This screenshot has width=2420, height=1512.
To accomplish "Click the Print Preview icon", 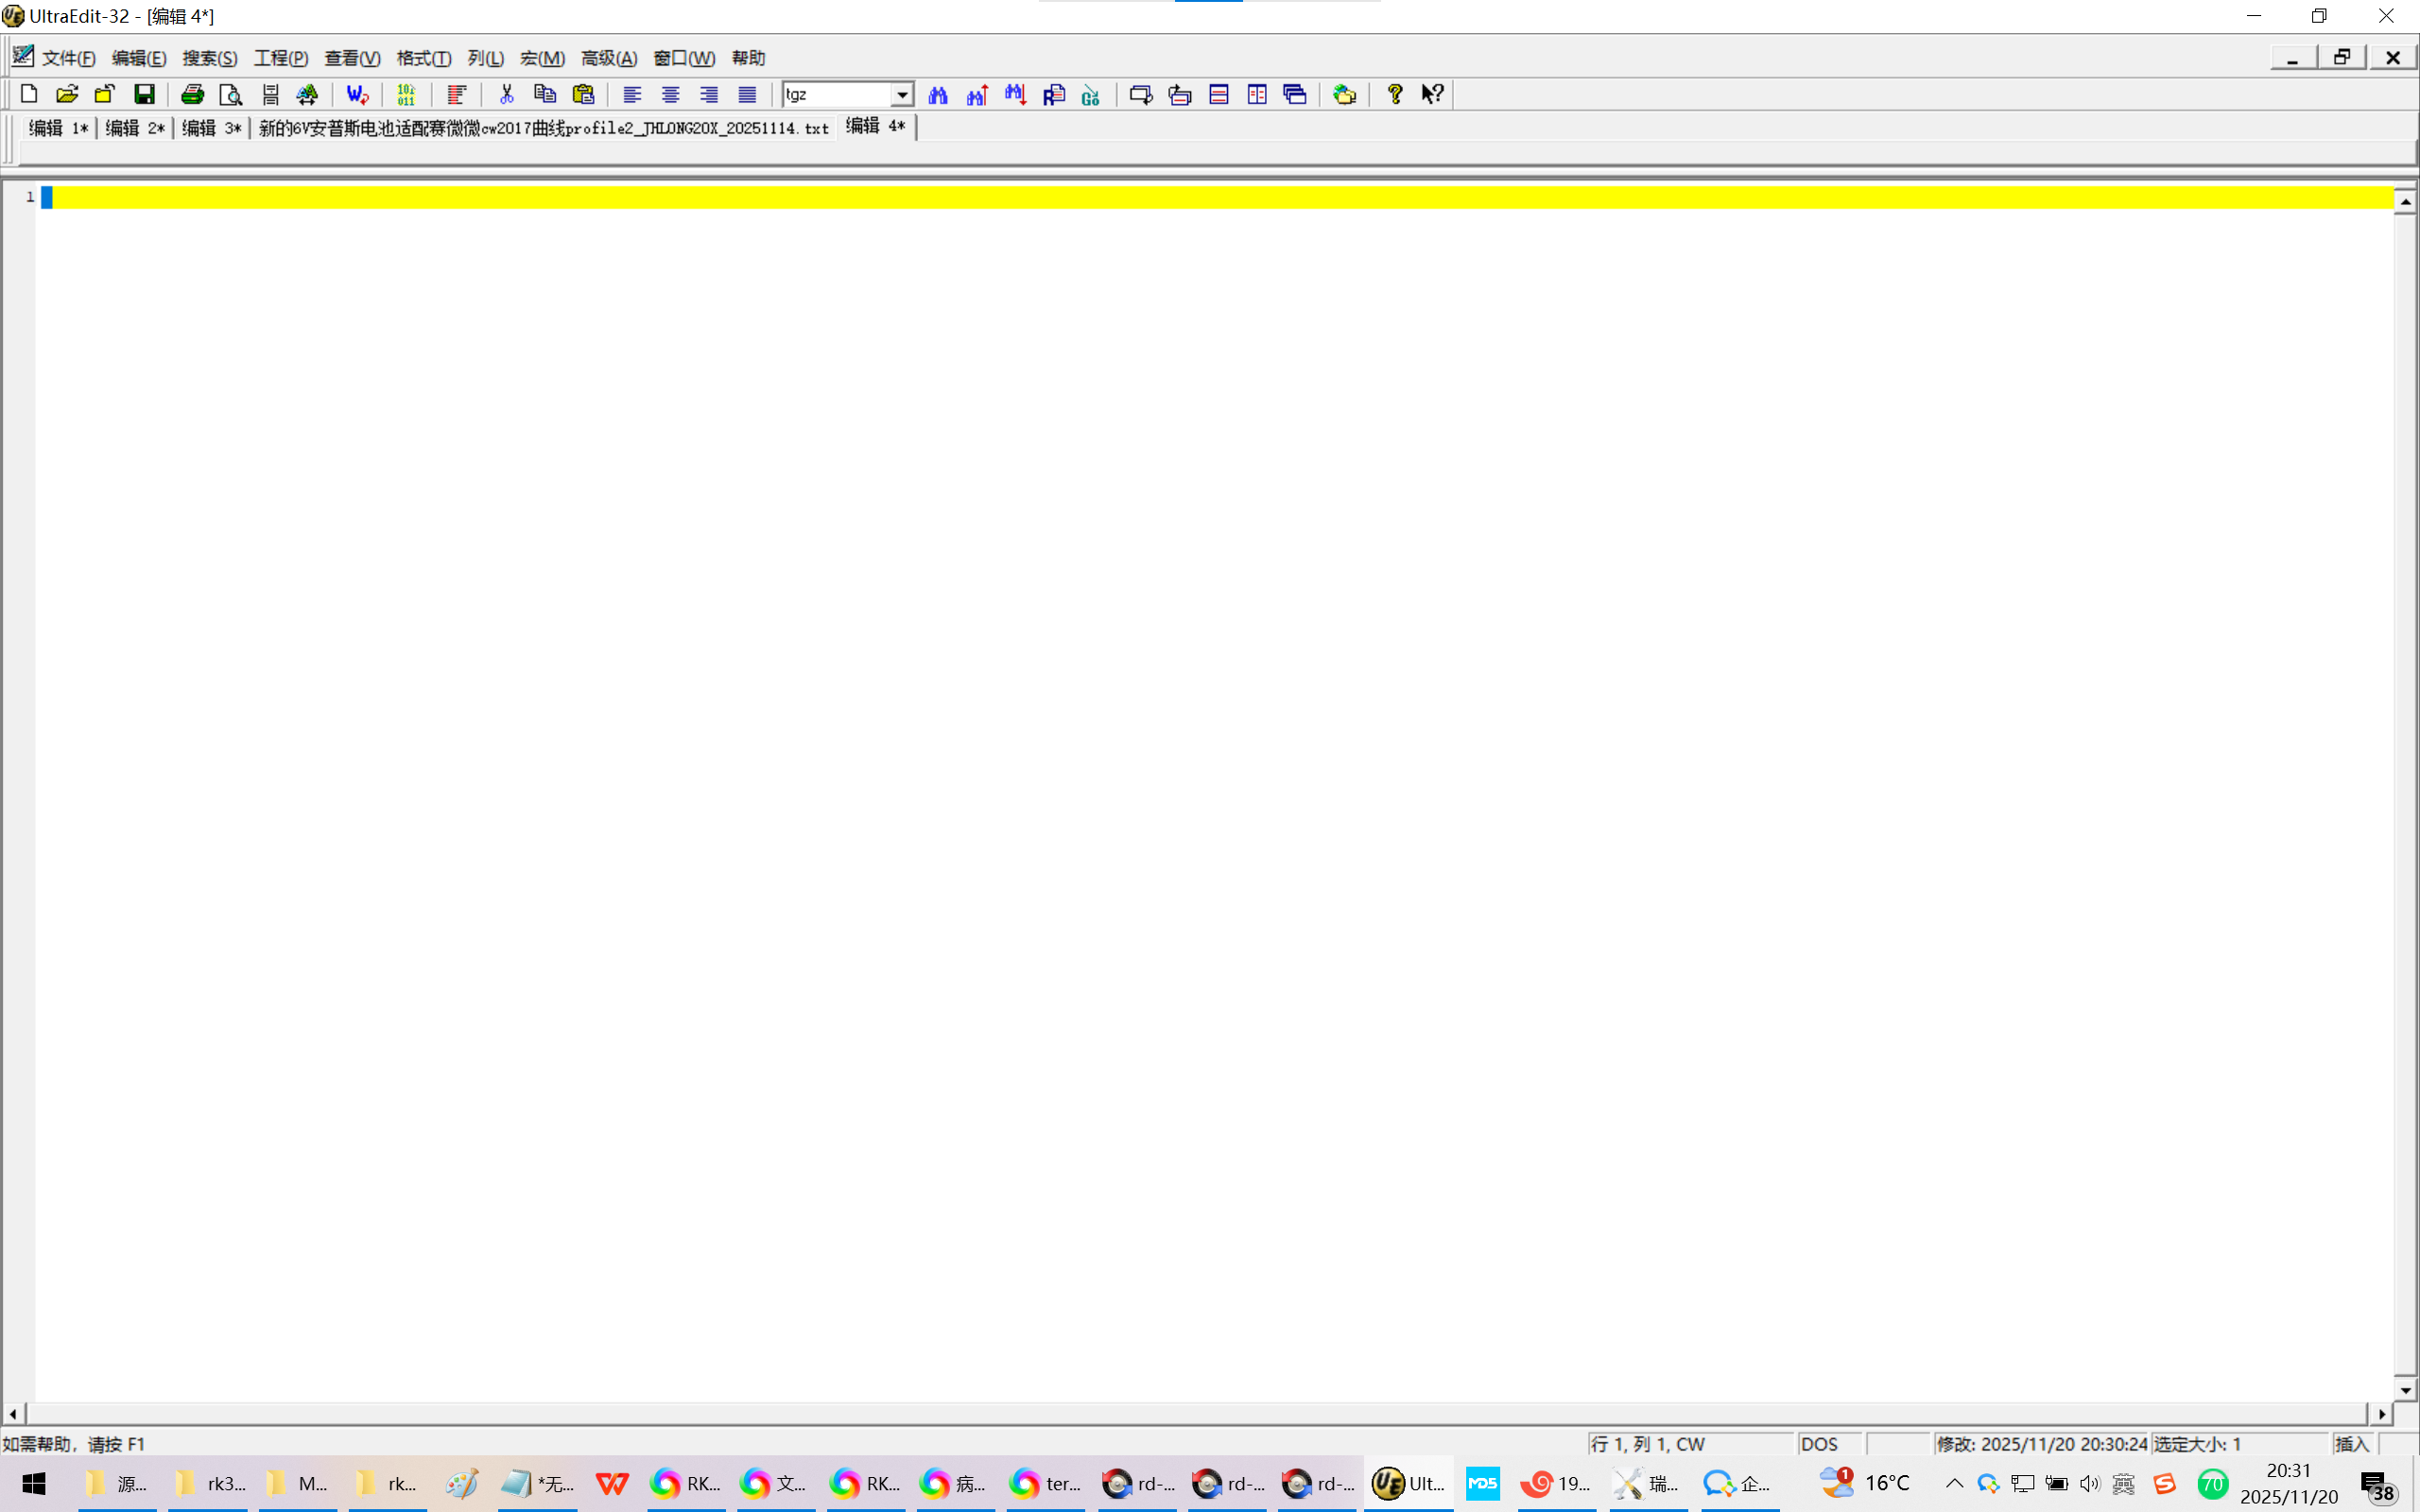I will 231,94.
